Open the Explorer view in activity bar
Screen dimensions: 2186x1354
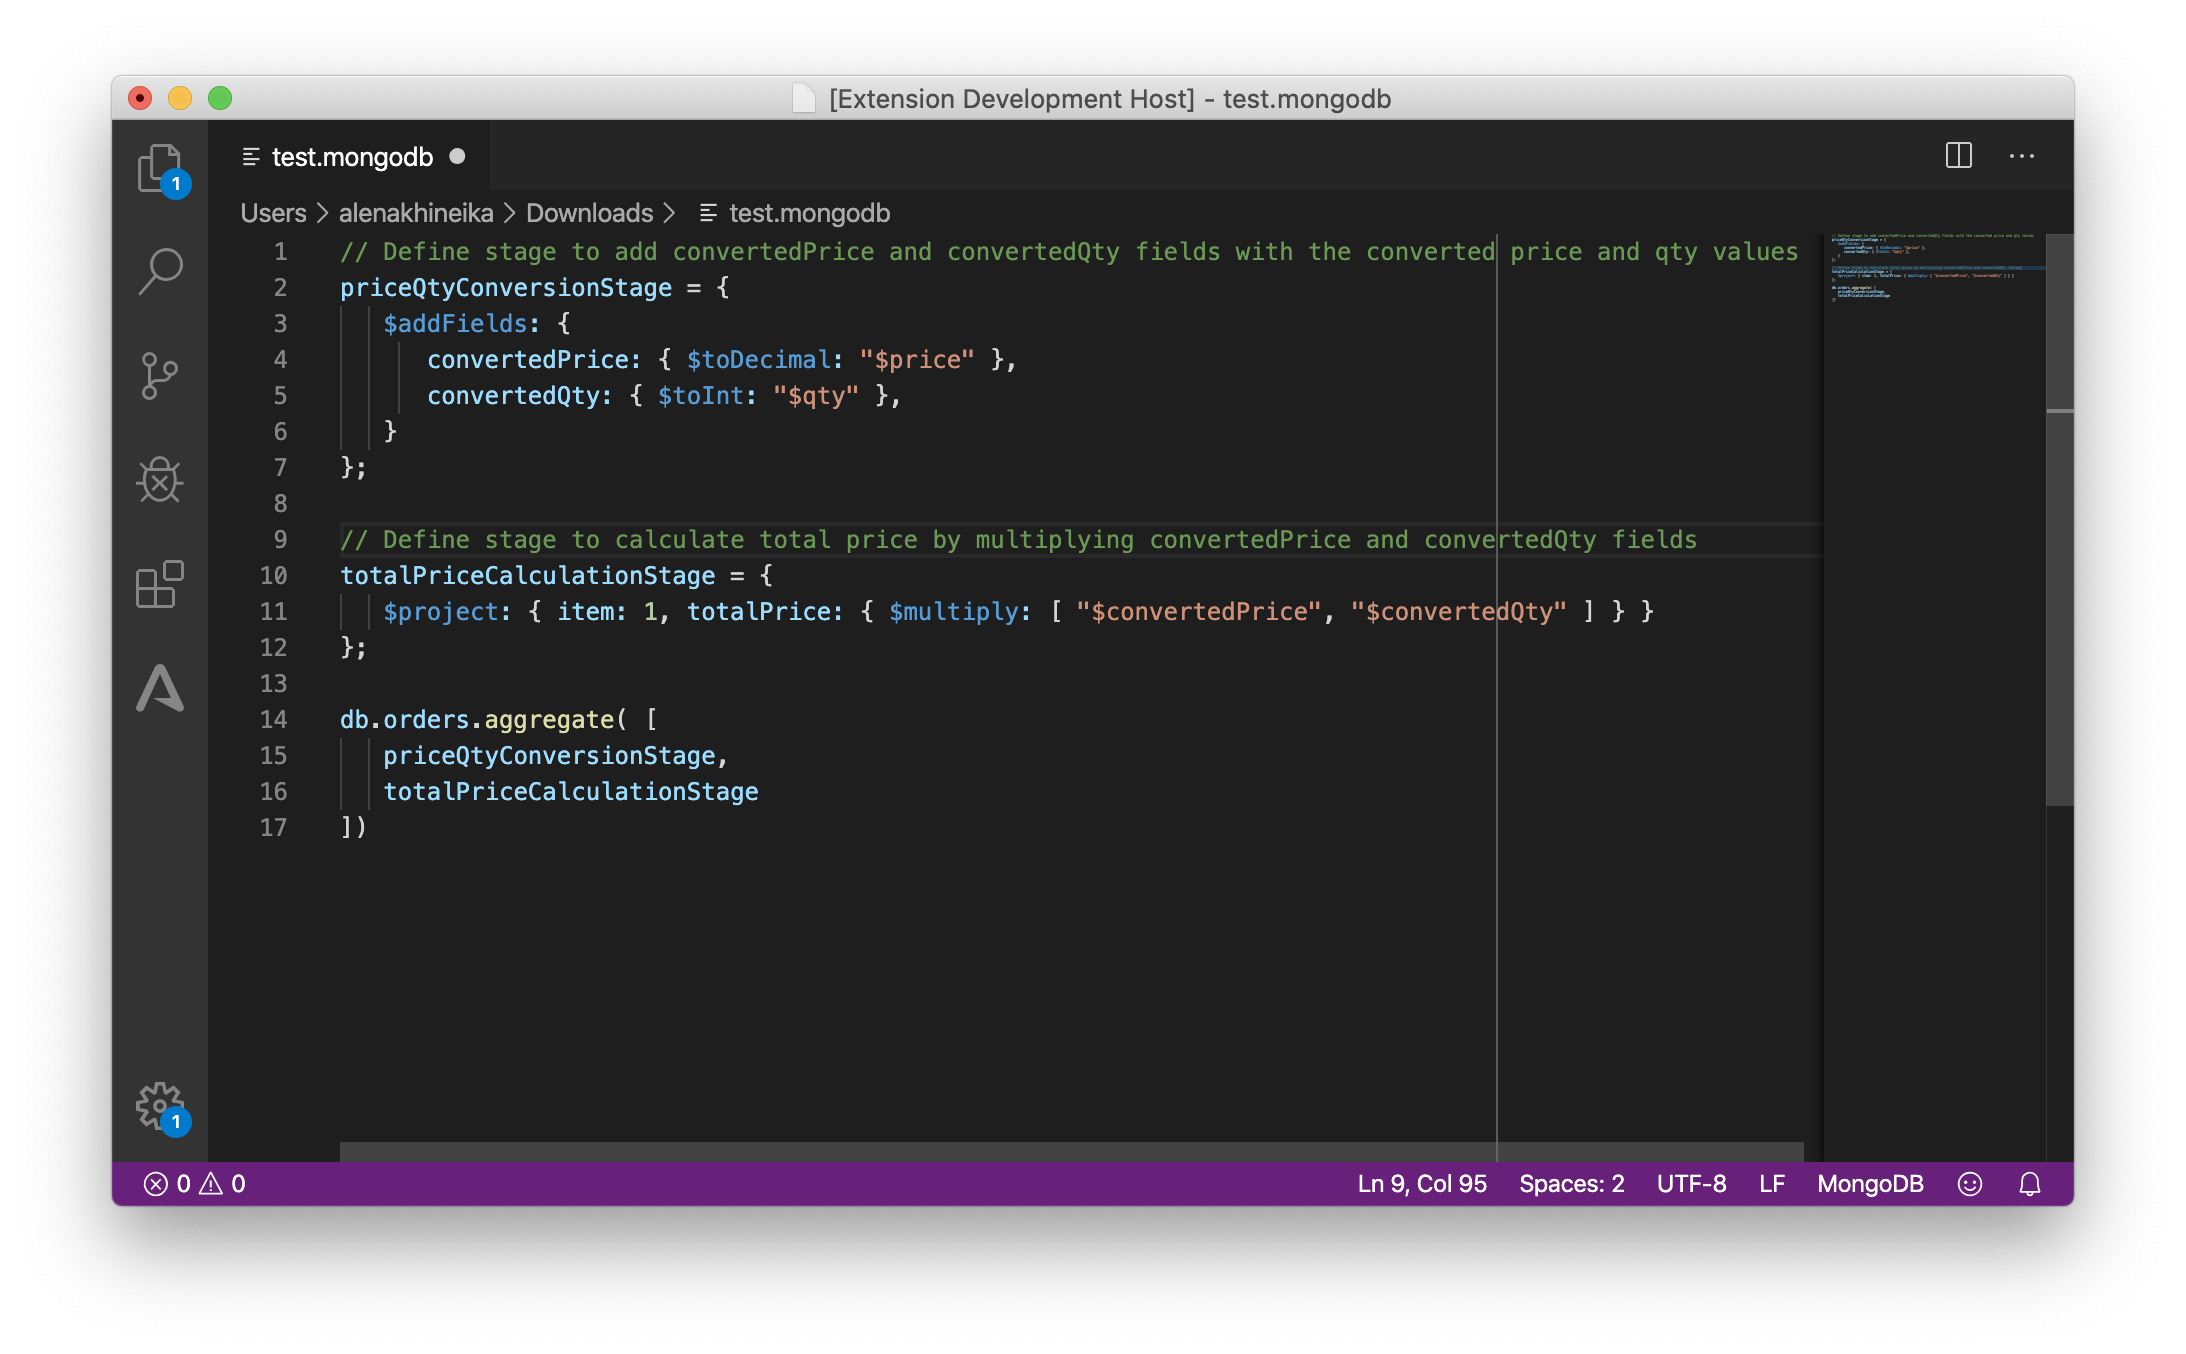[159, 168]
